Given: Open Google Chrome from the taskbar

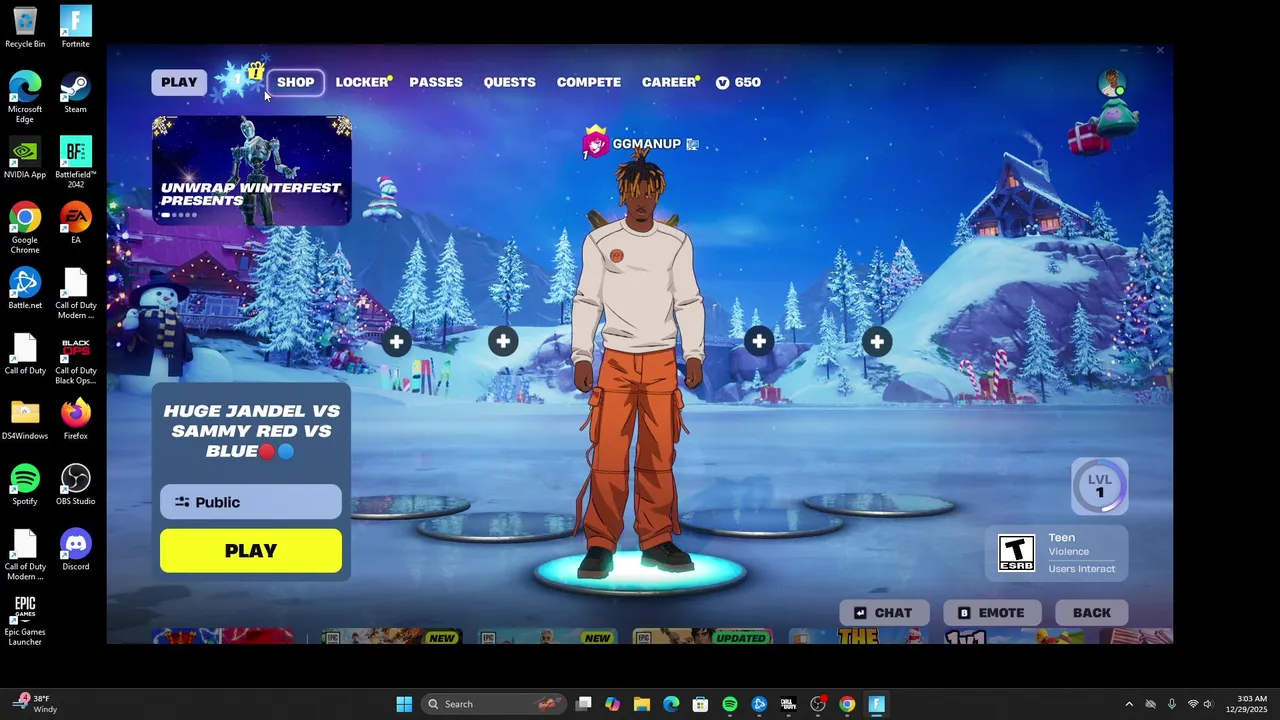Looking at the screenshot, I should (x=847, y=704).
